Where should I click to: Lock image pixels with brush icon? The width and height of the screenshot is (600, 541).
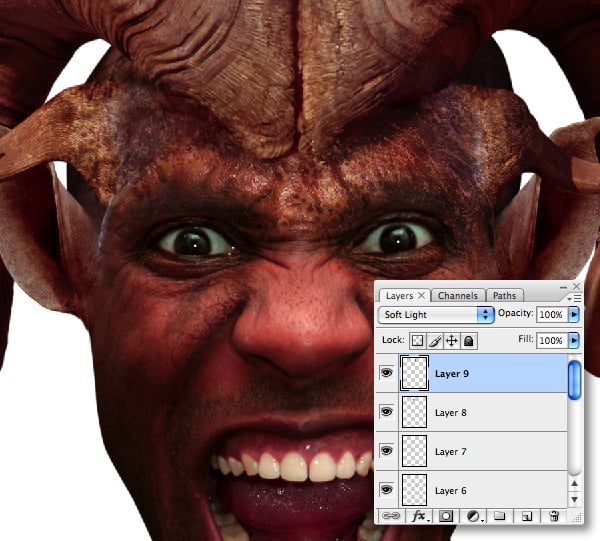point(435,341)
